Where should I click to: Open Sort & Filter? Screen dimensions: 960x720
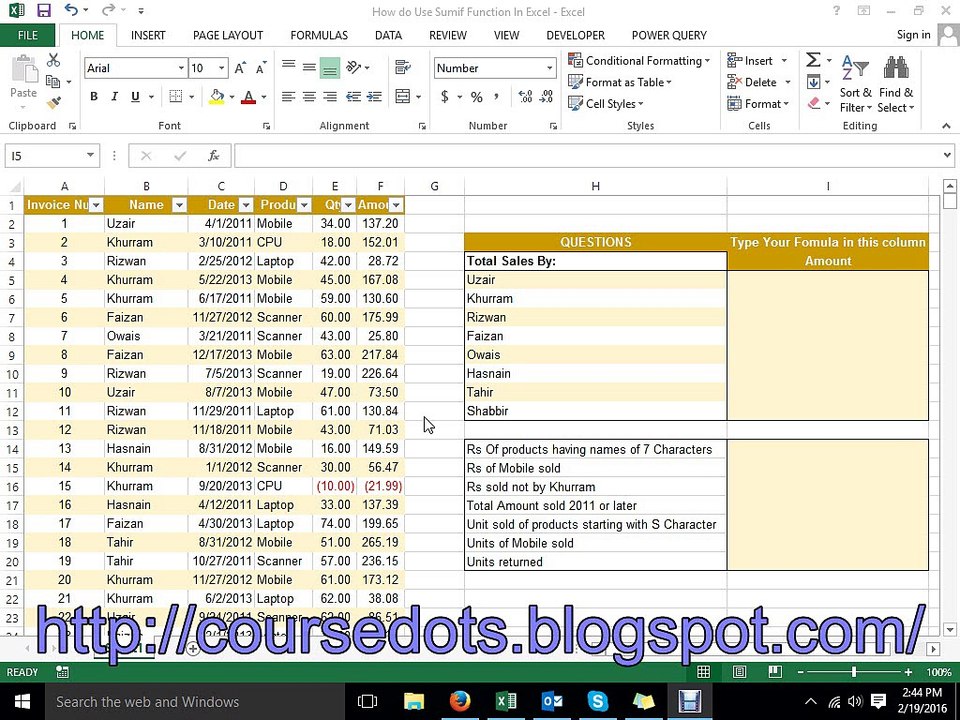click(x=855, y=84)
